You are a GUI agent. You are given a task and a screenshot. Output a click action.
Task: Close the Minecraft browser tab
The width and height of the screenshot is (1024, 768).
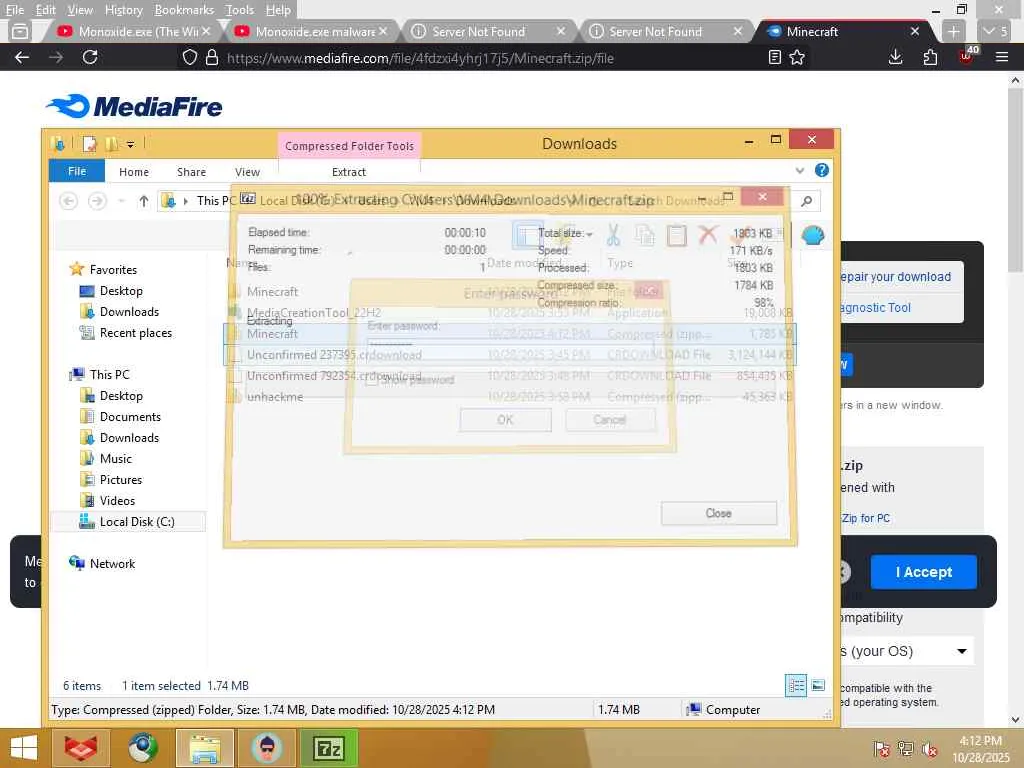915,31
